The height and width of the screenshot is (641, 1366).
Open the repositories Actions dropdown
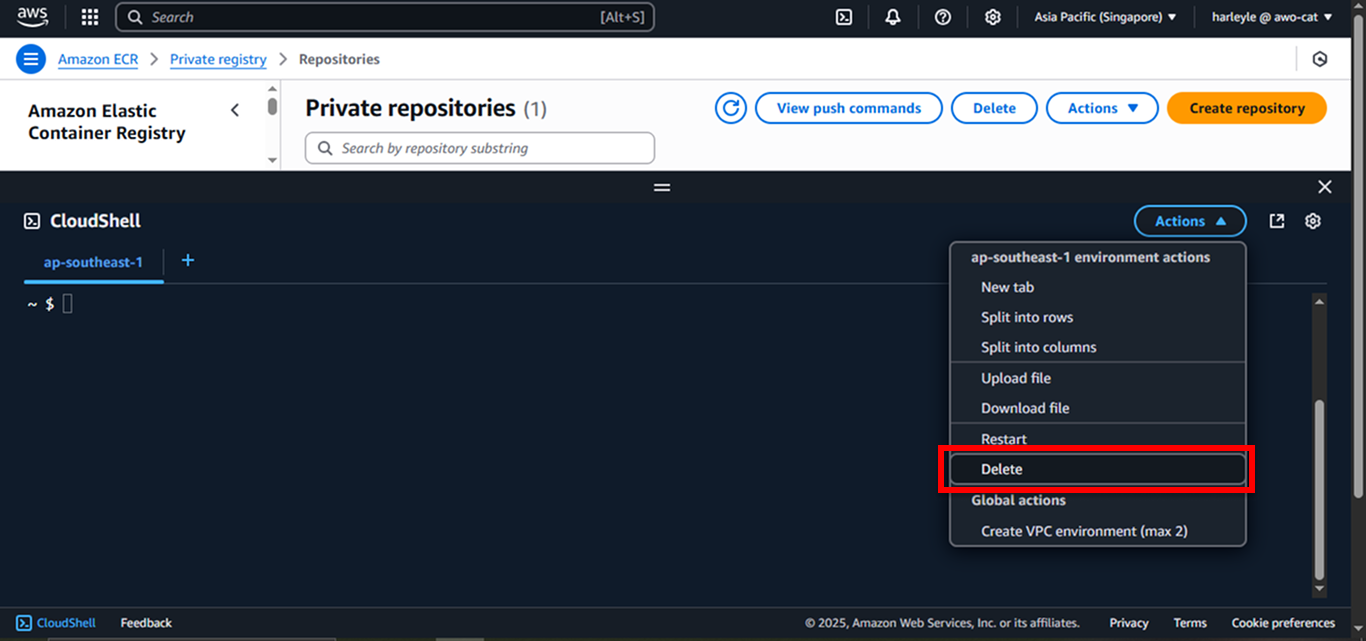pos(1102,108)
